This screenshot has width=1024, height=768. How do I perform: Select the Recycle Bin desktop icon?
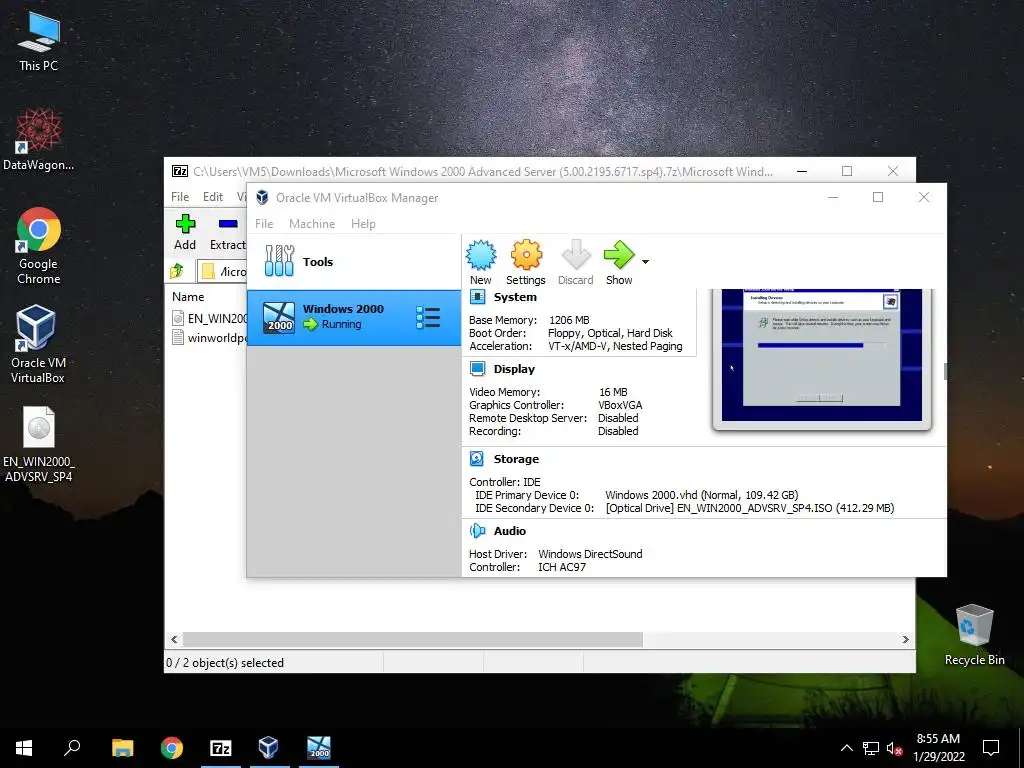tap(974, 635)
